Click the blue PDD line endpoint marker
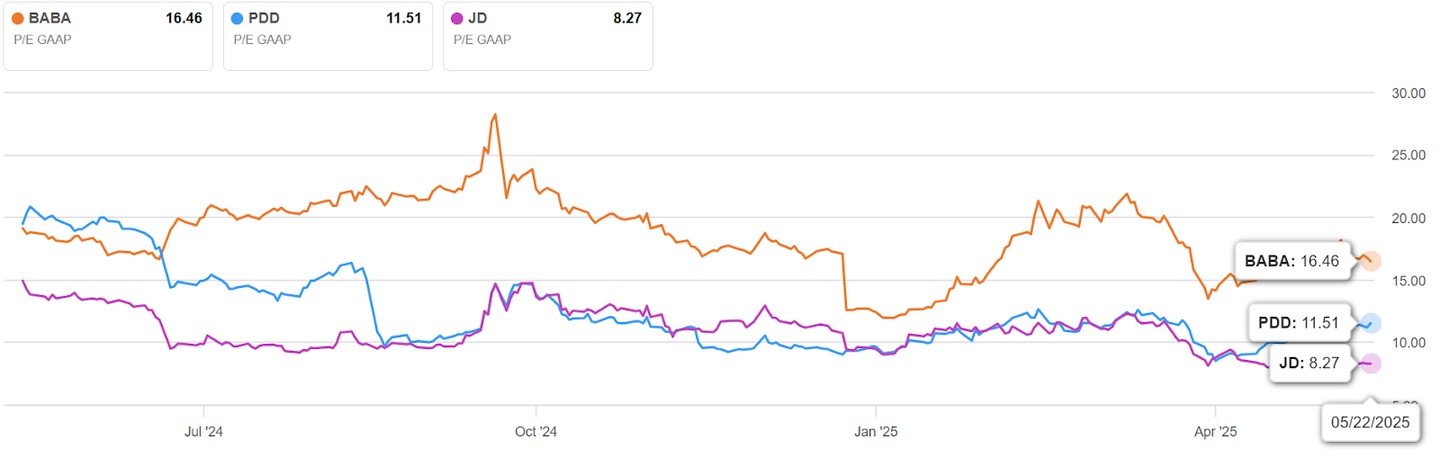Screen dimensions: 1440x458 tap(1371, 323)
